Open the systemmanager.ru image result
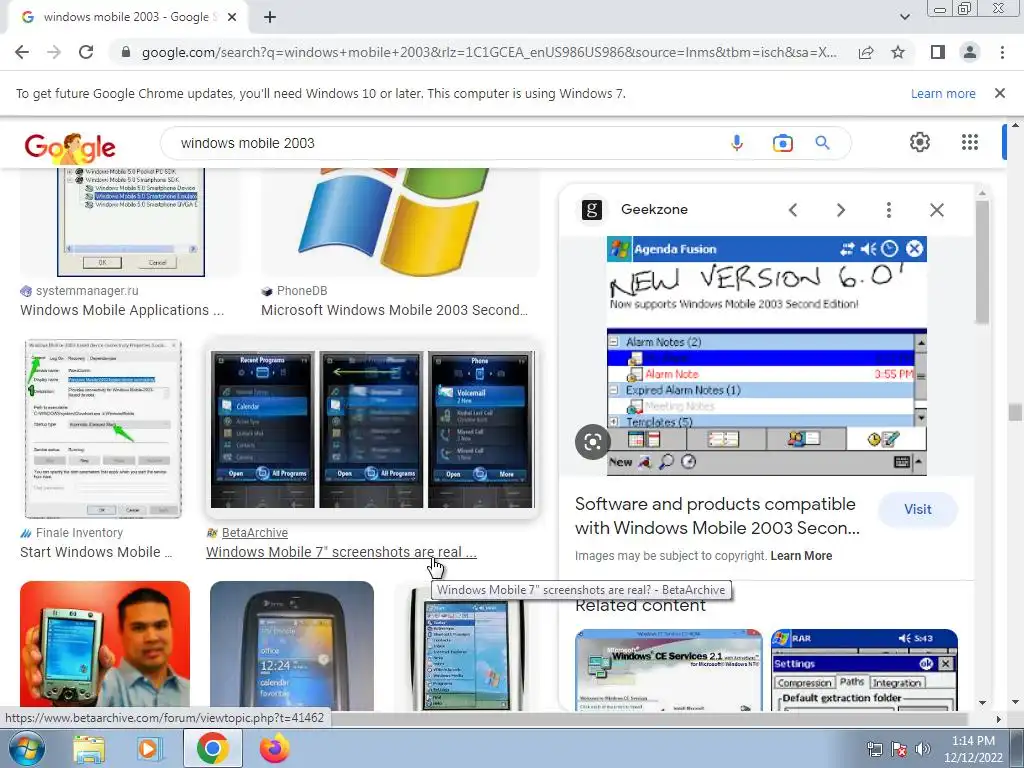1024x768 pixels. (131, 222)
